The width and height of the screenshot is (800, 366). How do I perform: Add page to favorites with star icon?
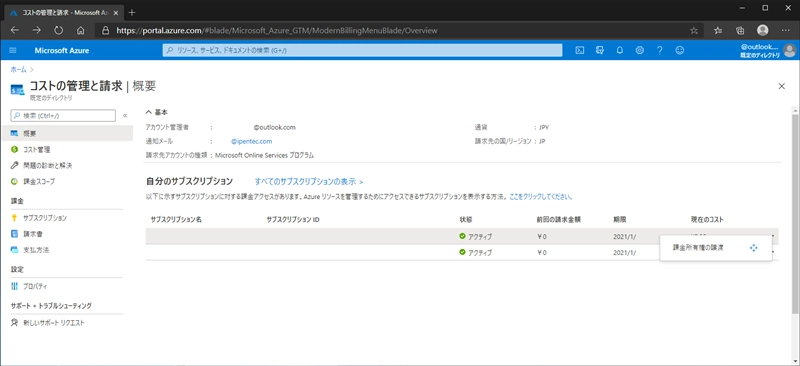point(693,31)
